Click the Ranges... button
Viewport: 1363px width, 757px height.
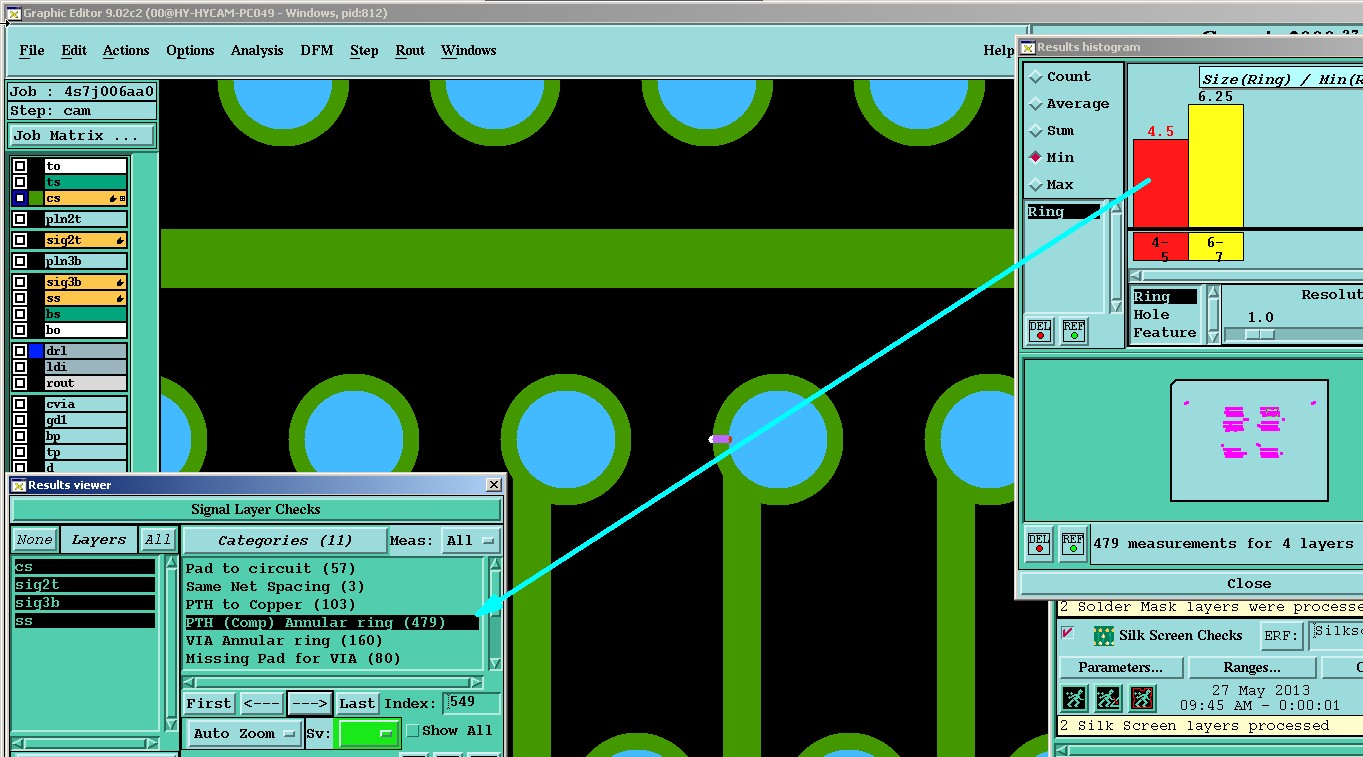pyautogui.click(x=1252, y=667)
